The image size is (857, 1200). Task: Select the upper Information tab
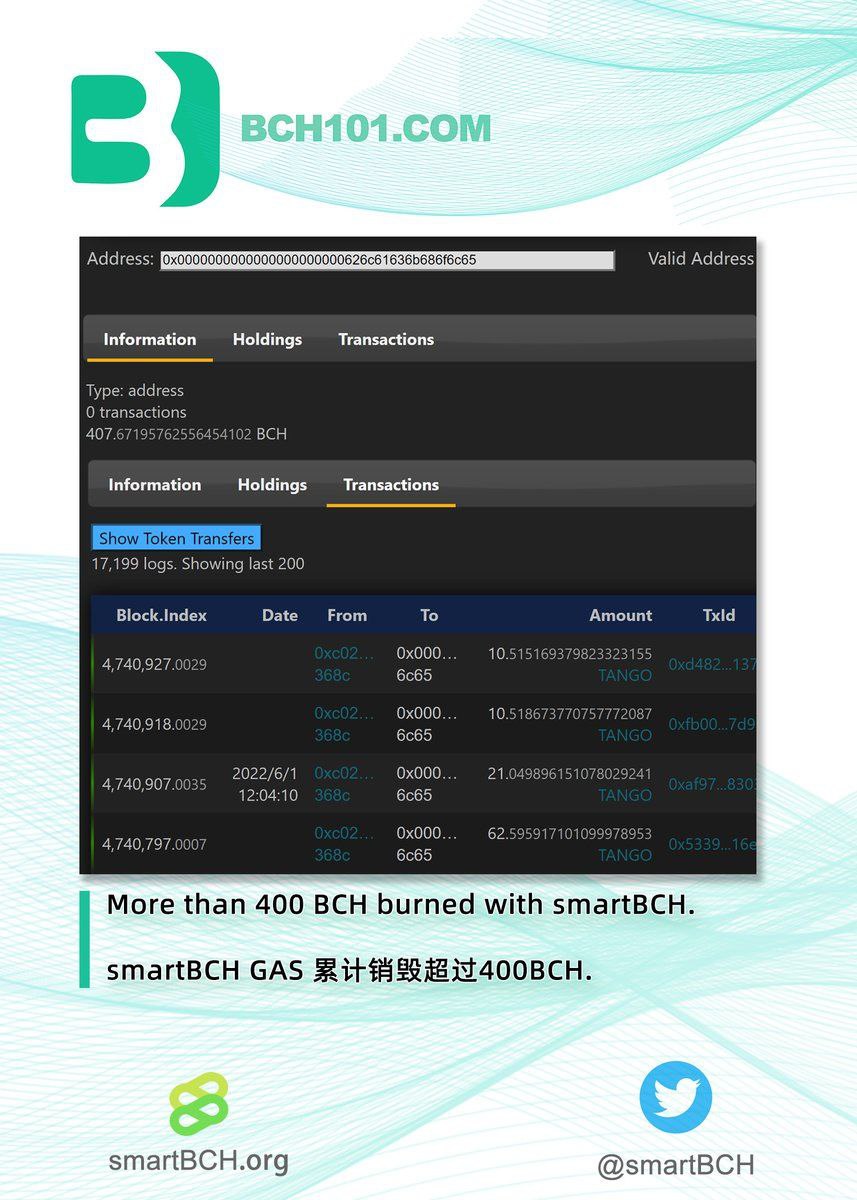(150, 339)
